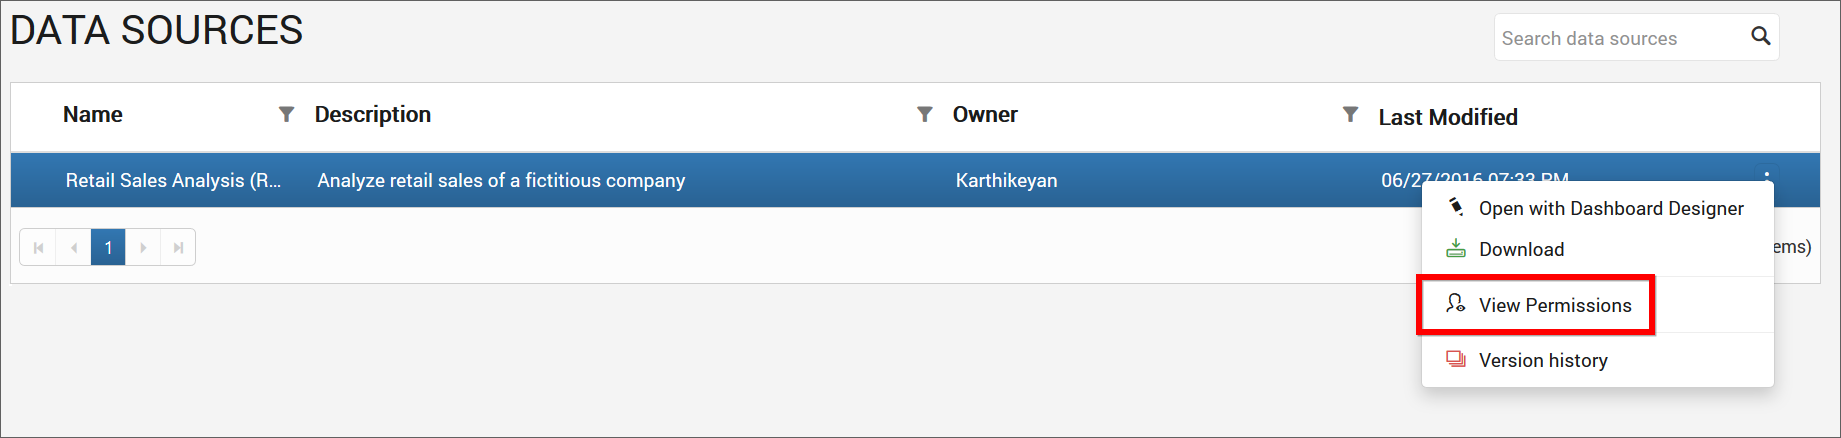
Task: Click the red Version history icon
Action: coord(1456,359)
